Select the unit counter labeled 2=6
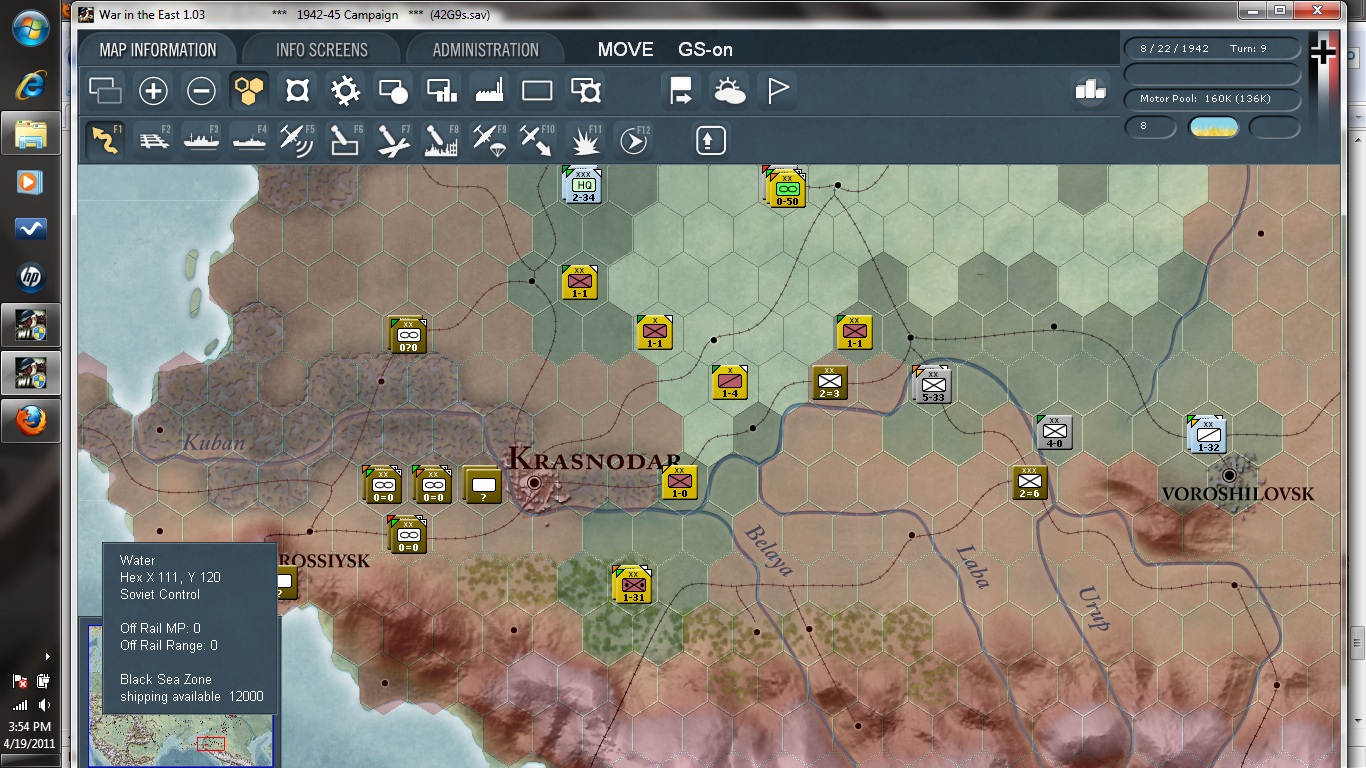This screenshot has height=768, width=1366. 1029,483
